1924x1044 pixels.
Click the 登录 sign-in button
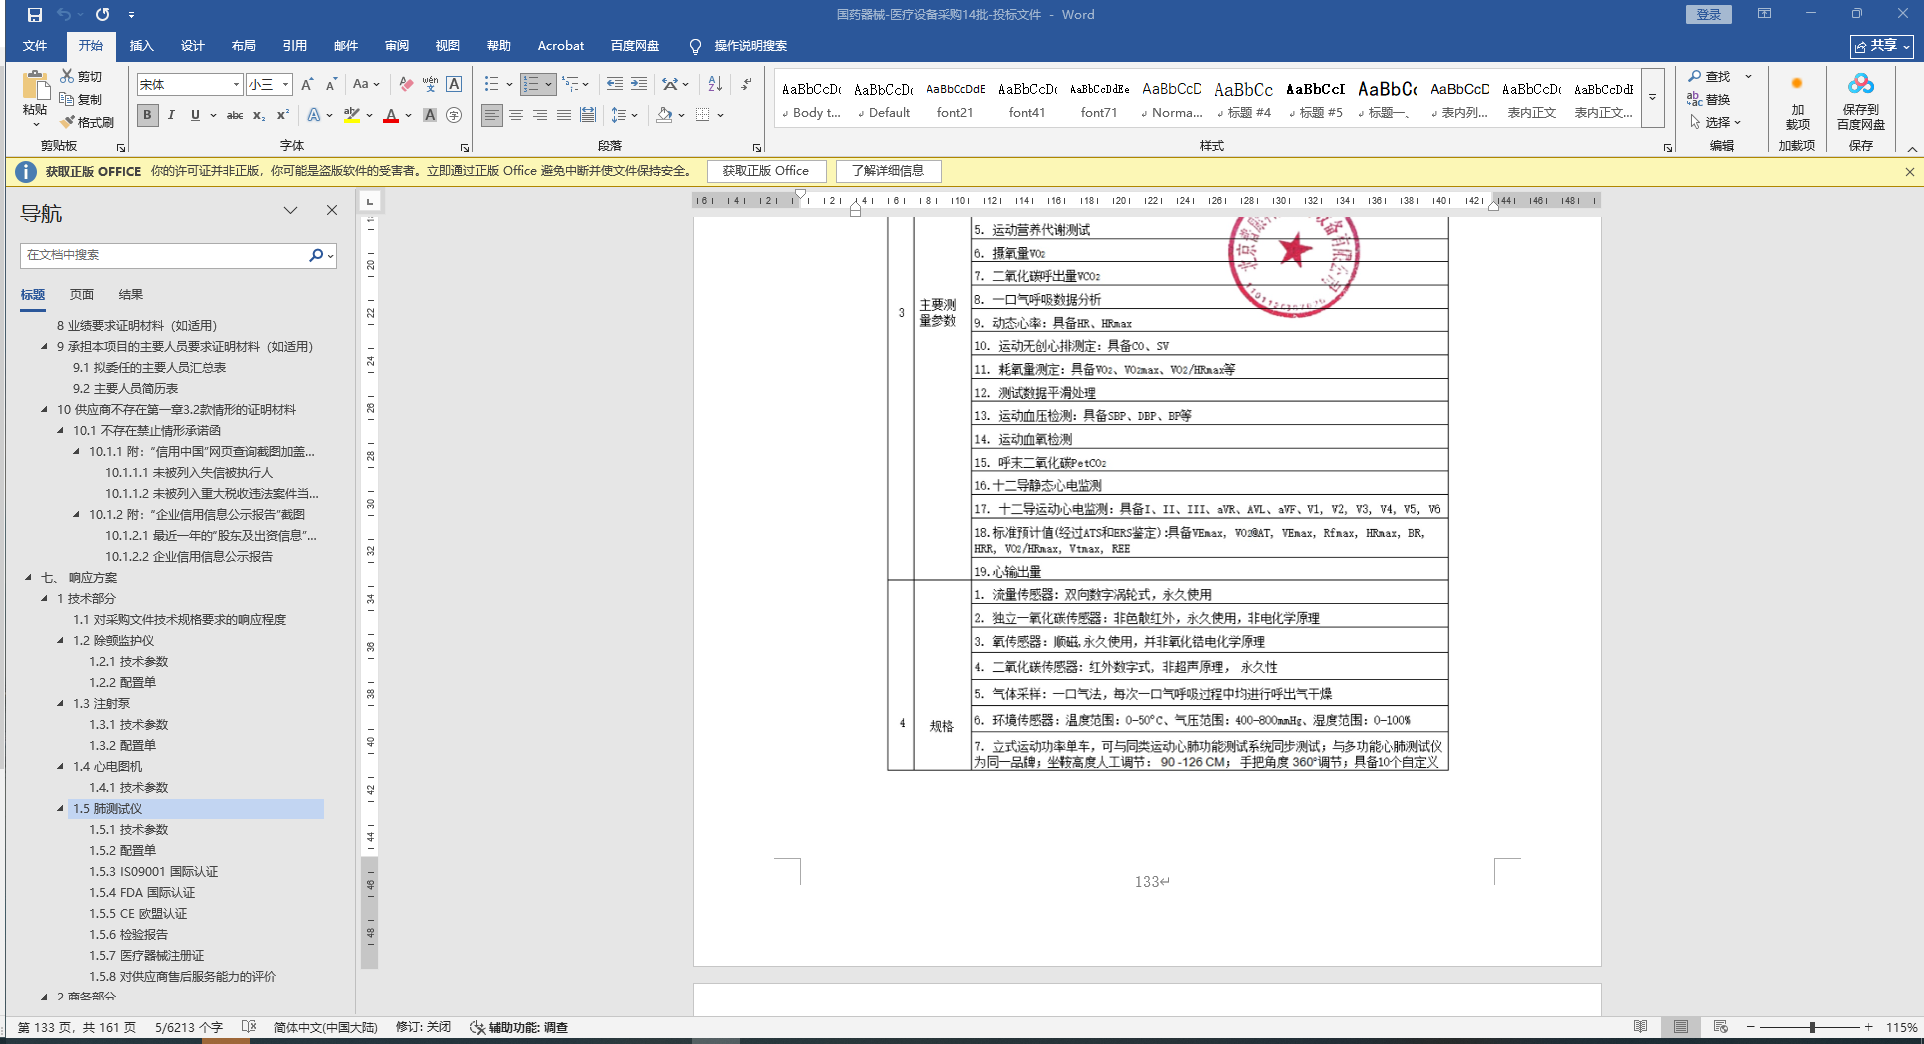coord(1709,15)
